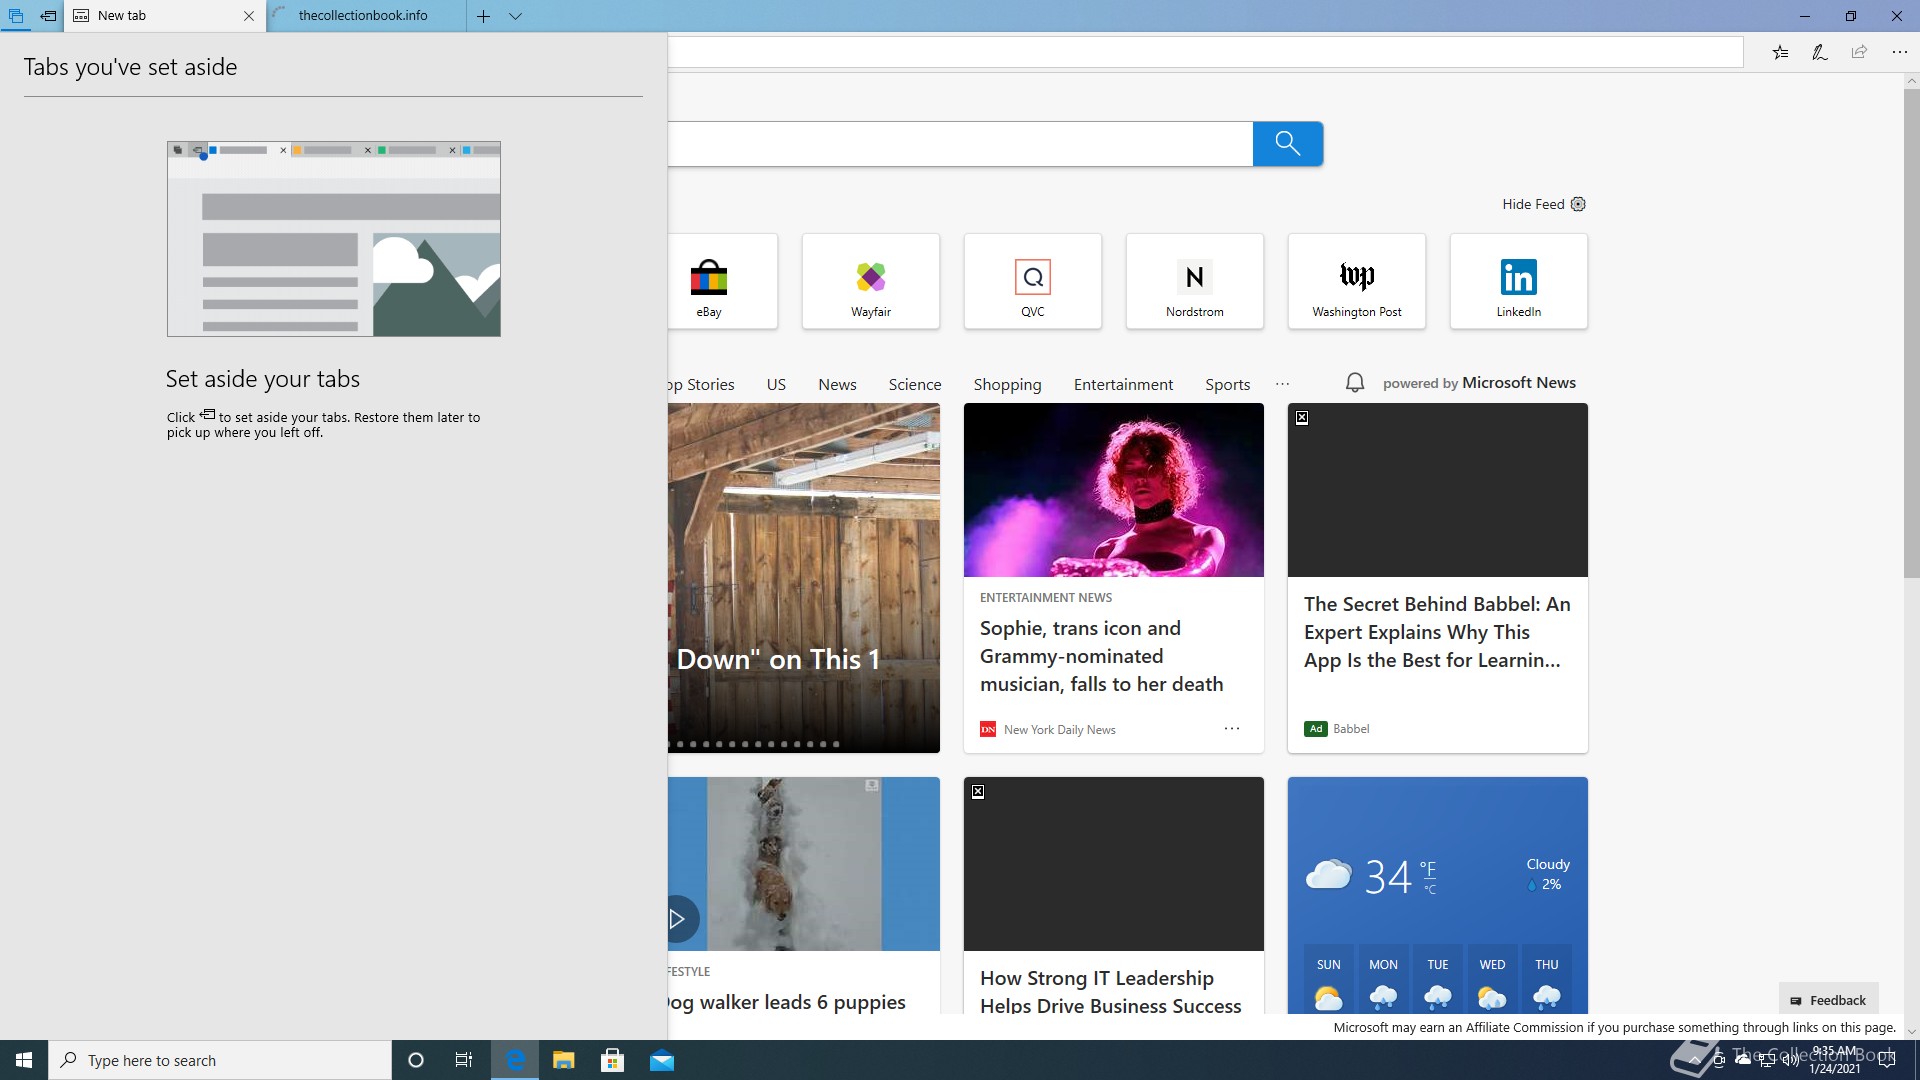
Task: Select the Shopping feed tab
Action: [1007, 385]
